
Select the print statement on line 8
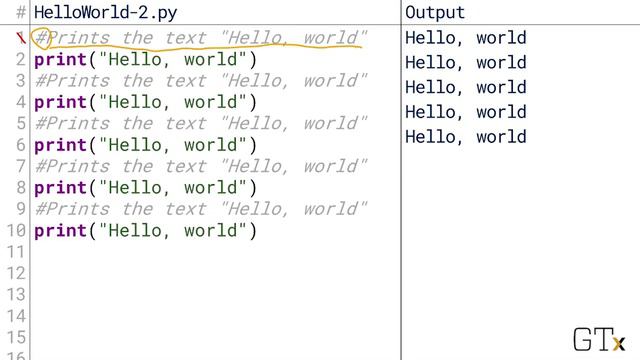coord(145,188)
